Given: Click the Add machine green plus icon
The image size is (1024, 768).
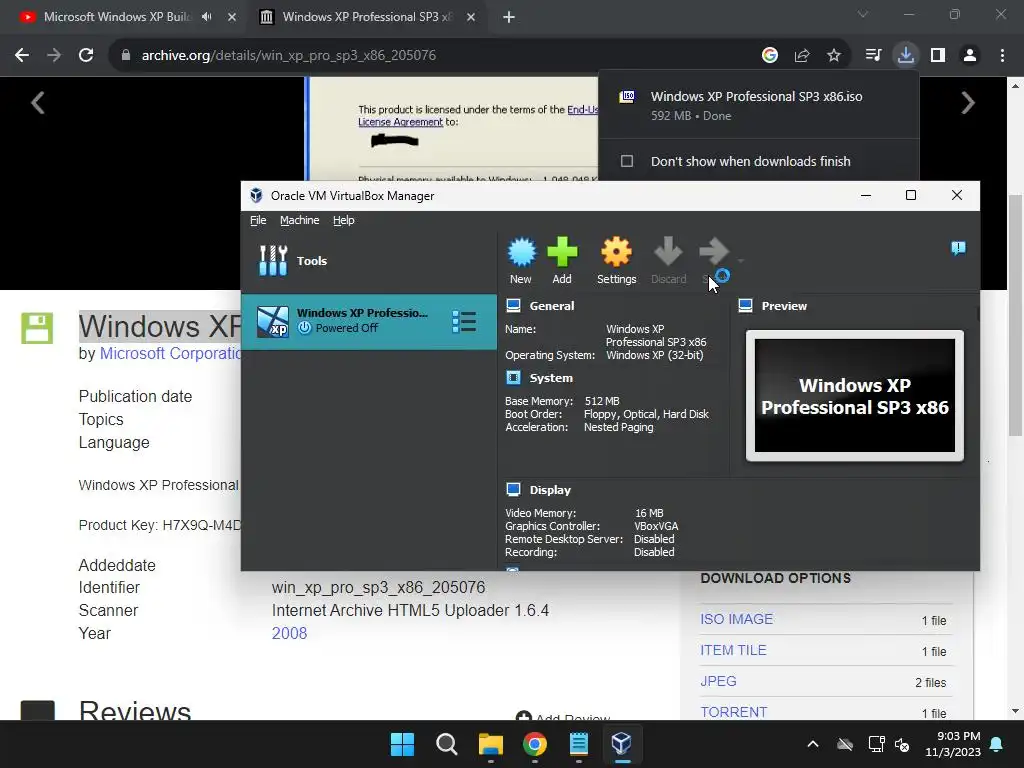Looking at the screenshot, I should (x=562, y=253).
